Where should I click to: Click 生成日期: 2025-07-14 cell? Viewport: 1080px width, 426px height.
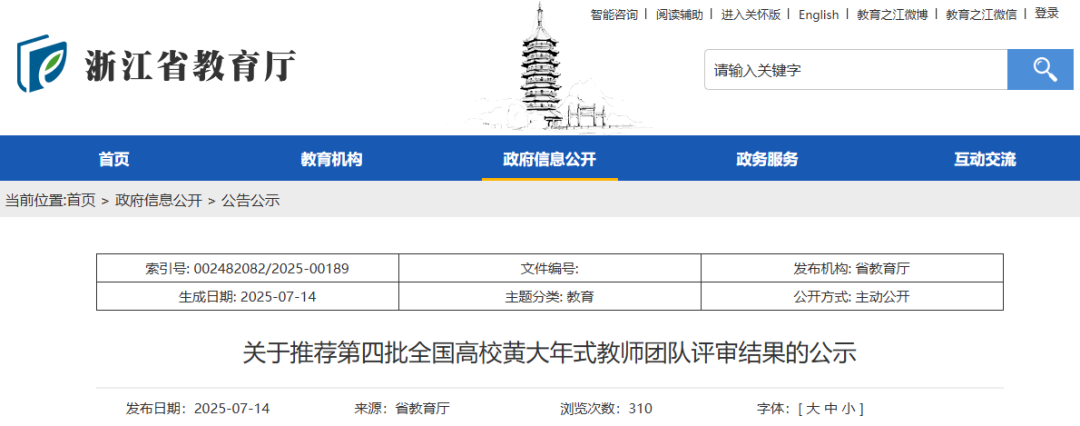[247, 296]
